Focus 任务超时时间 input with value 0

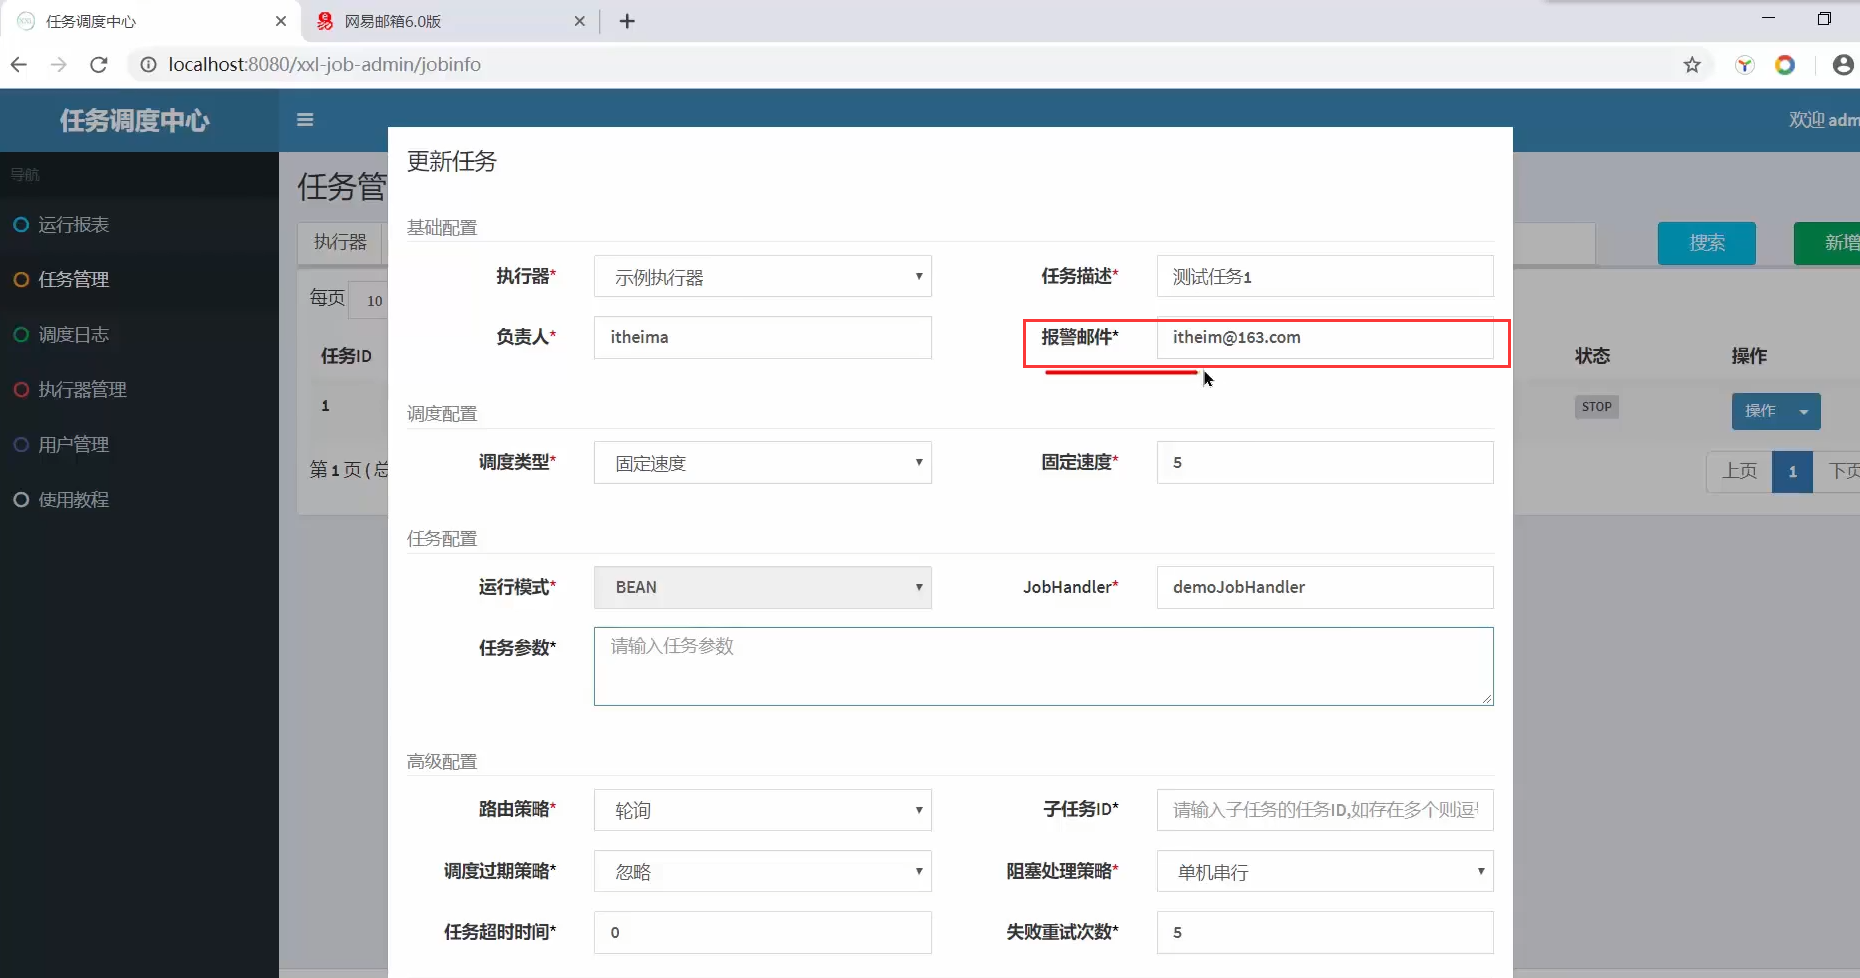tap(763, 932)
